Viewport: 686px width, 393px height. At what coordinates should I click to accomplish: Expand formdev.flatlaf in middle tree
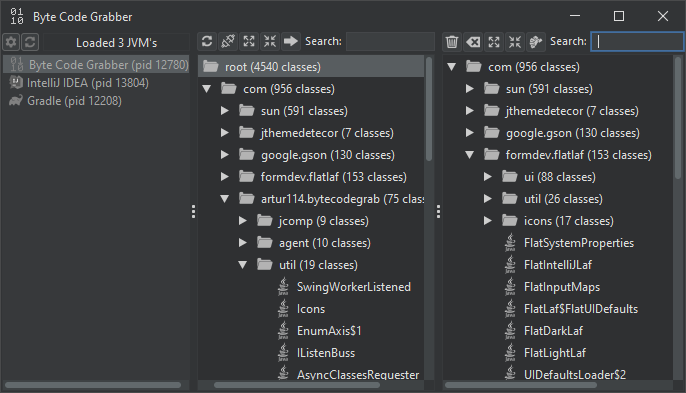[x=225, y=176]
